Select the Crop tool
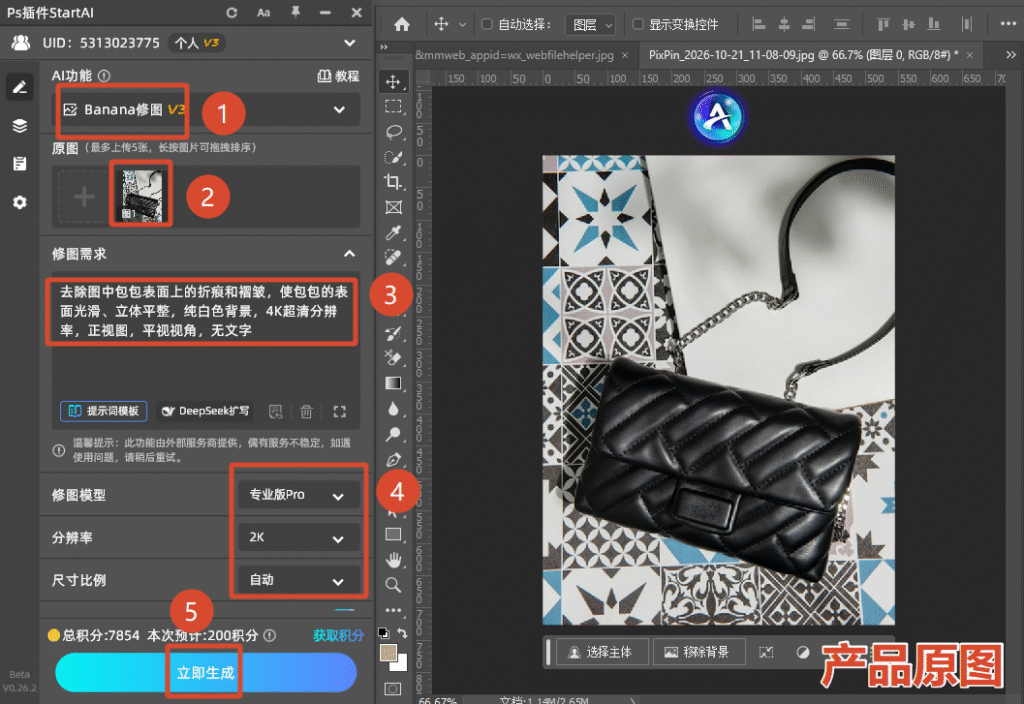Image resolution: width=1024 pixels, height=704 pixels. point(393,182)
